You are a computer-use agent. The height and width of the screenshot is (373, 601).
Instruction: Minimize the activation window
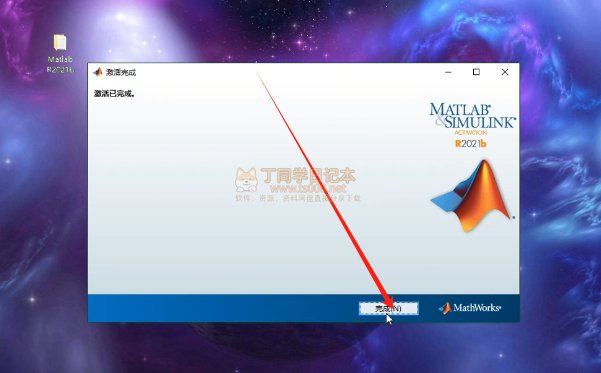tap(448, 72)
